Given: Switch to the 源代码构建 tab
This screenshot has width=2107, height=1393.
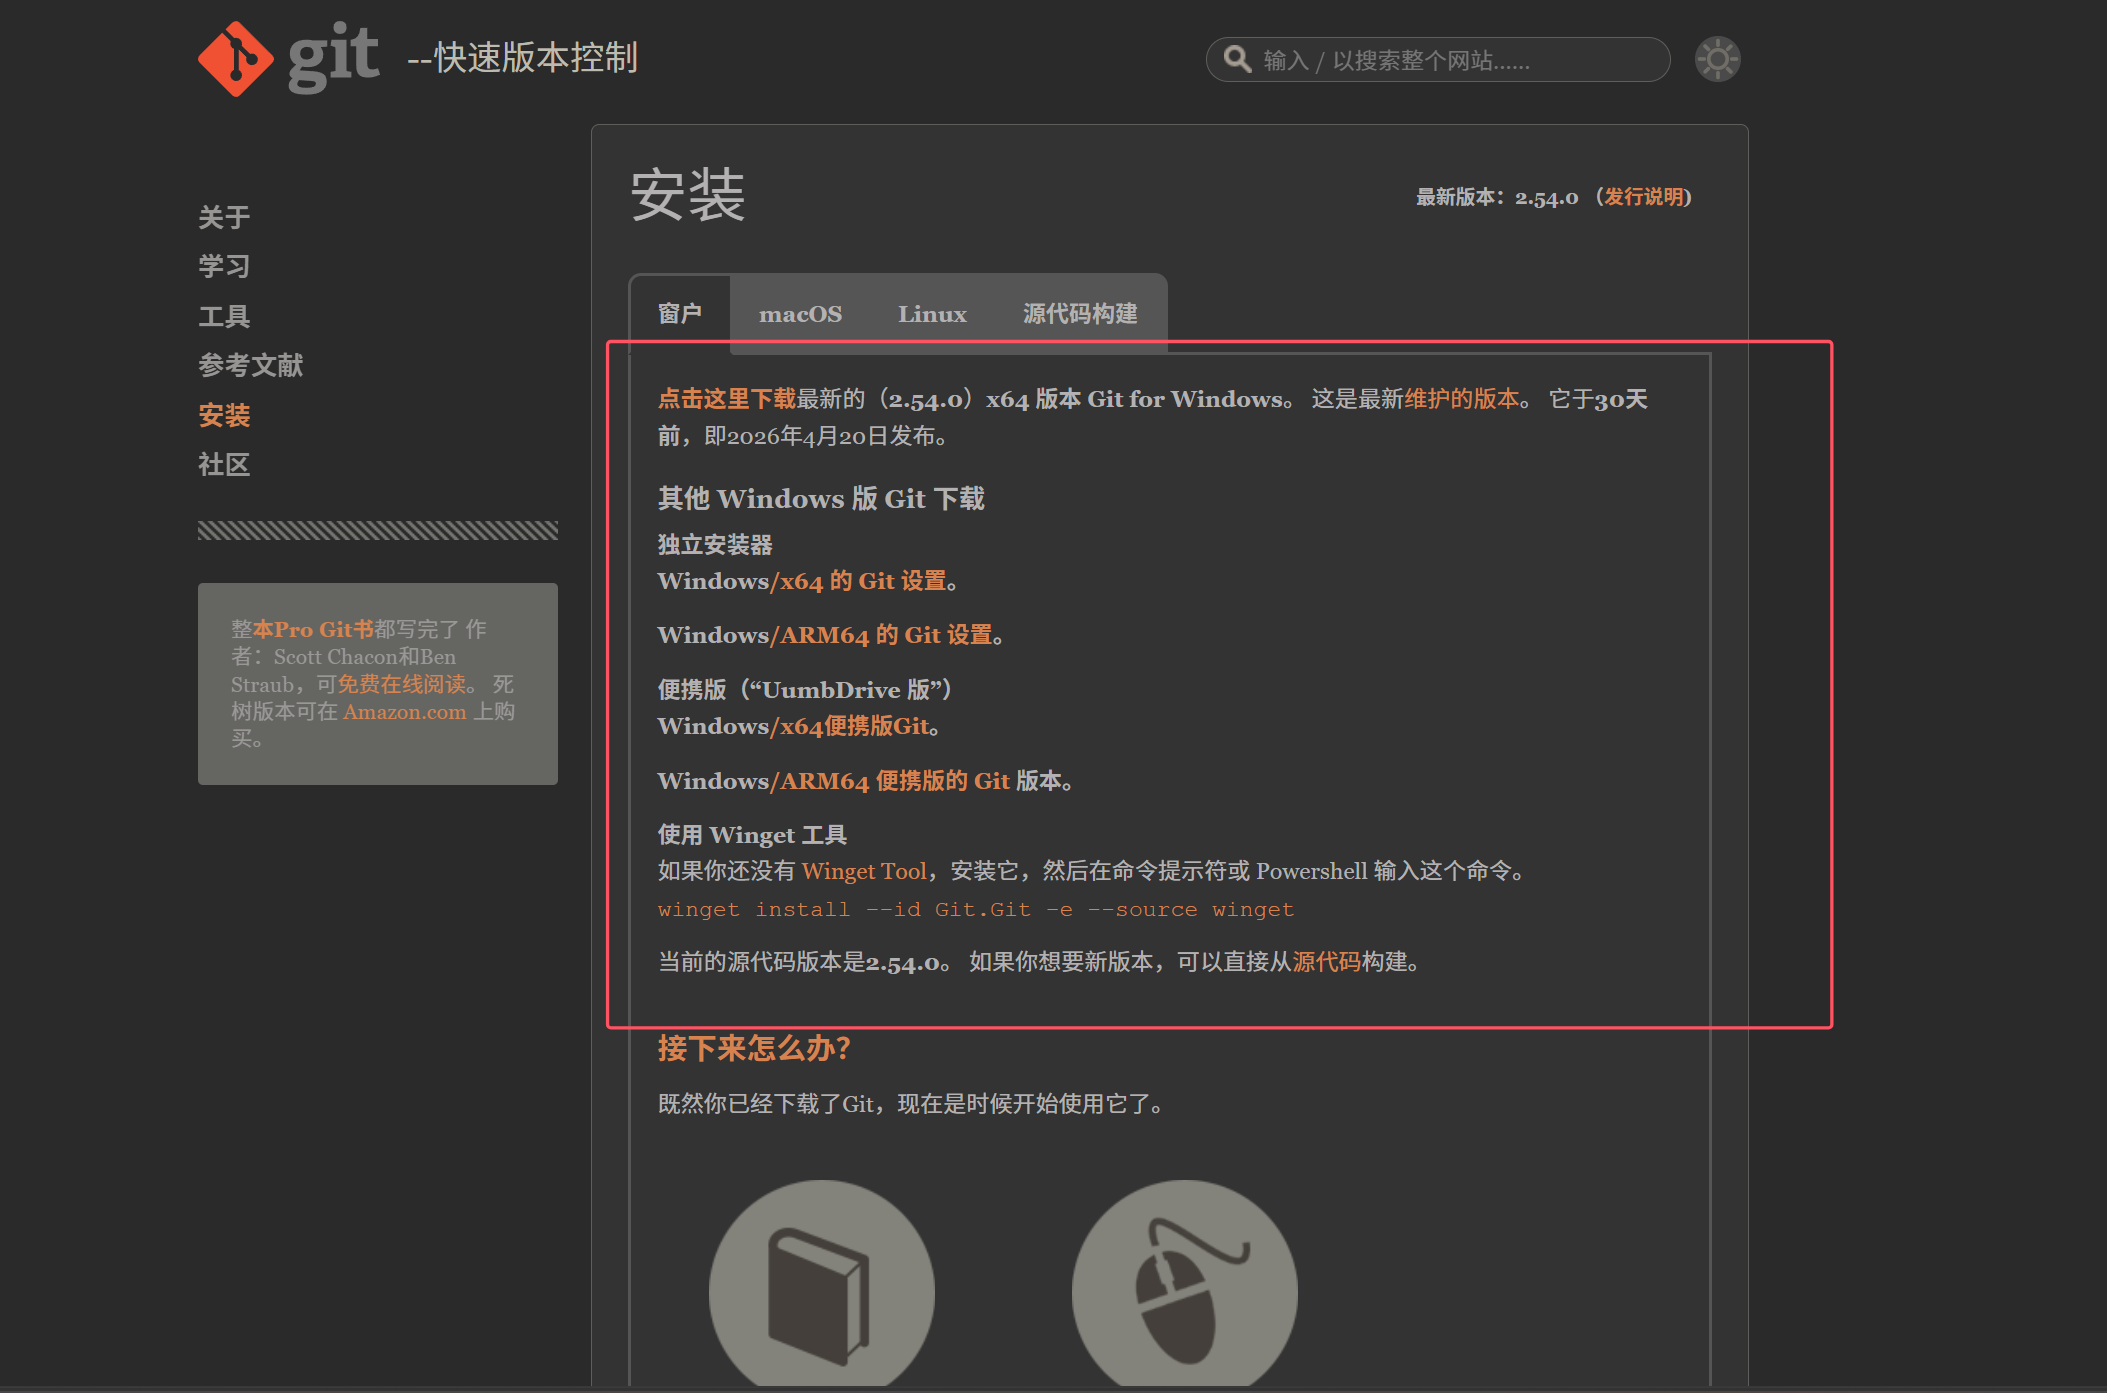Looking at the screenshot, I should pyautogui.click(x=1080, y=314).
